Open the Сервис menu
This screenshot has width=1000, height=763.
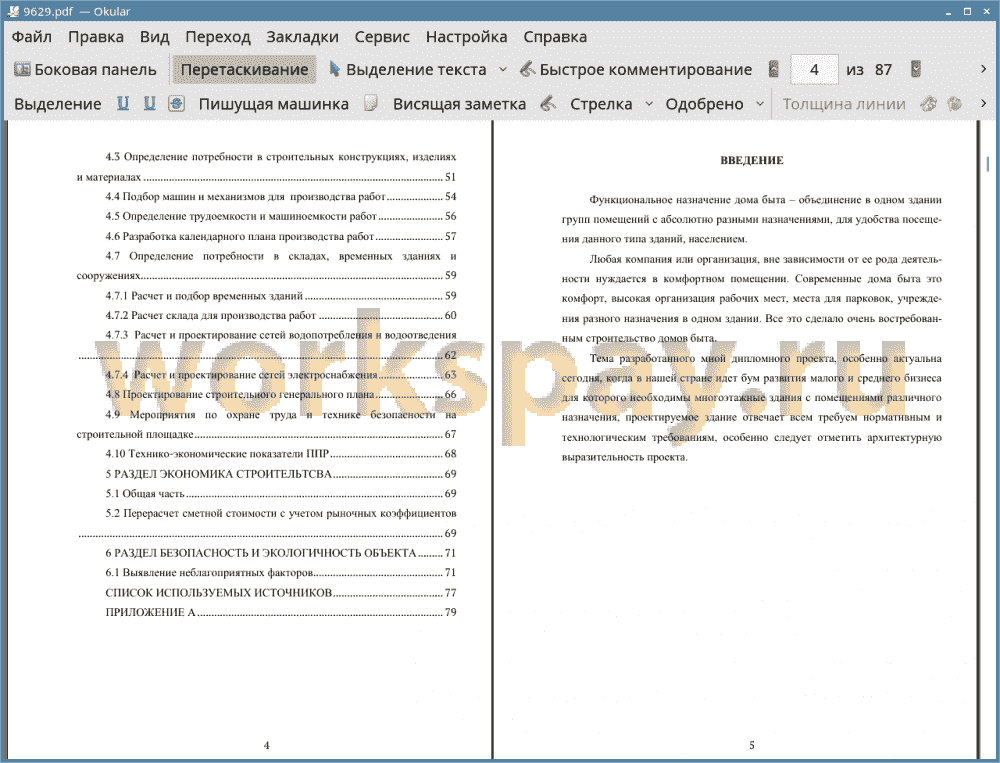coord(382,37)
